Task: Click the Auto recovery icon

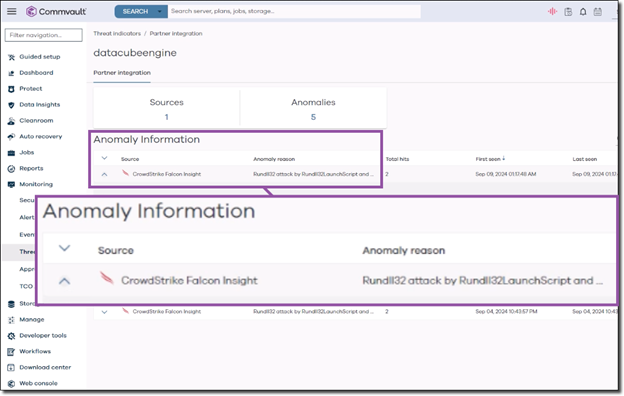Action: 11,137
